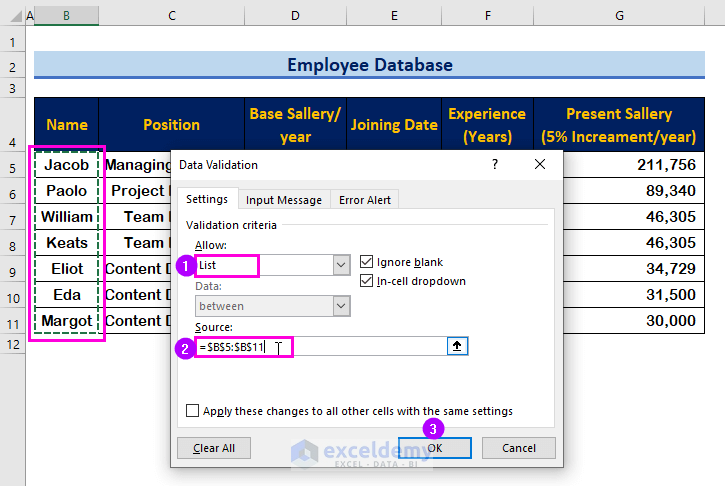Select column C header

click(x=172, y=16)
